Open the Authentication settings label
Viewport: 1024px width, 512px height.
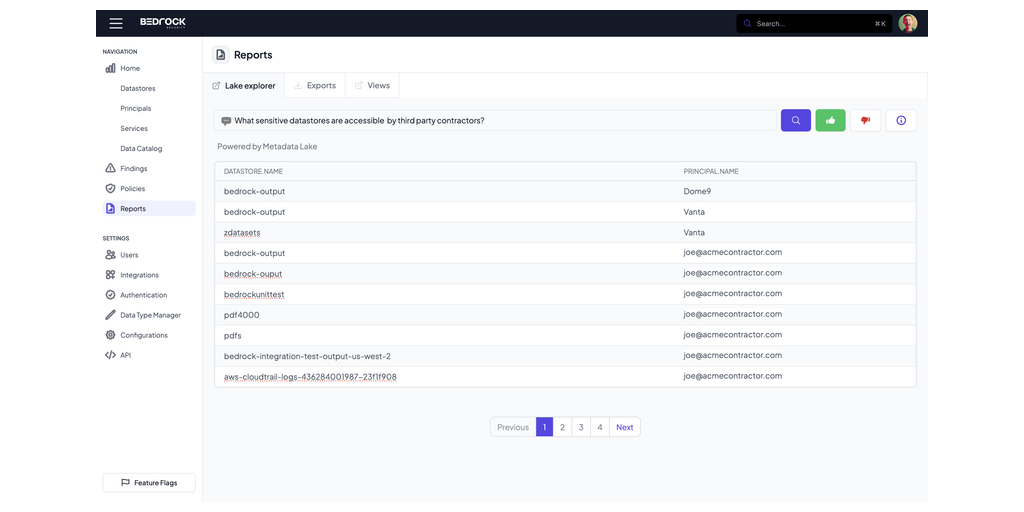tap(144, 295)
